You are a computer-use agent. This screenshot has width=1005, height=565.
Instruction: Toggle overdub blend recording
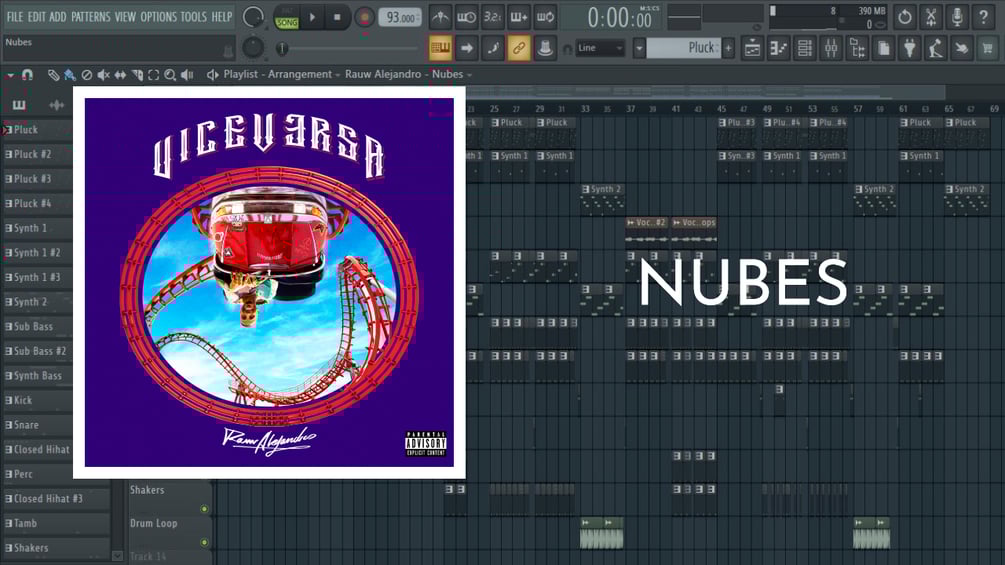(519, 17)
